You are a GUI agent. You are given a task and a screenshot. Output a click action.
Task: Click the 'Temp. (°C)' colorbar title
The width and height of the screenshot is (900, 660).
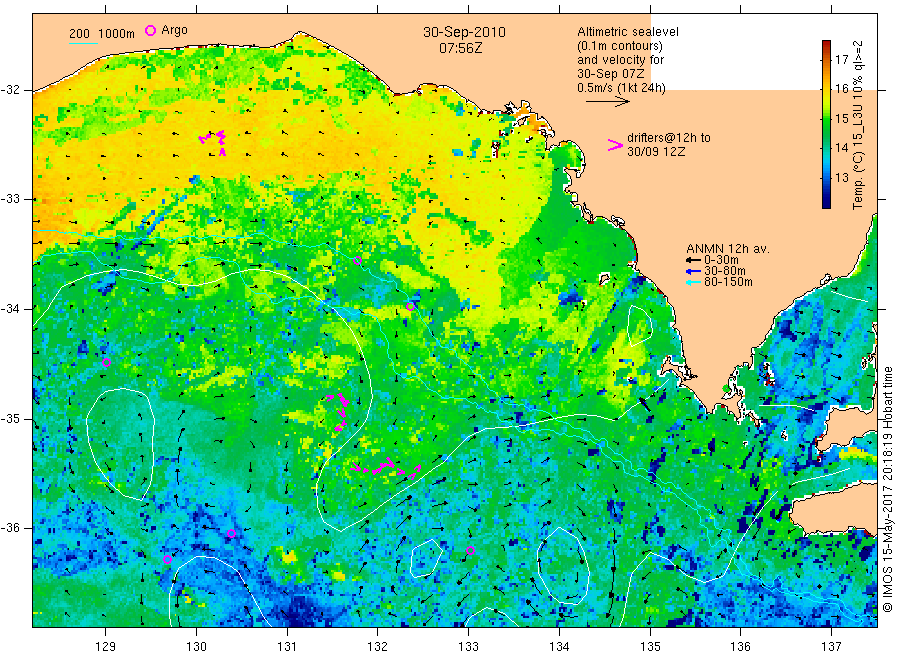click(x=858, y=179)
